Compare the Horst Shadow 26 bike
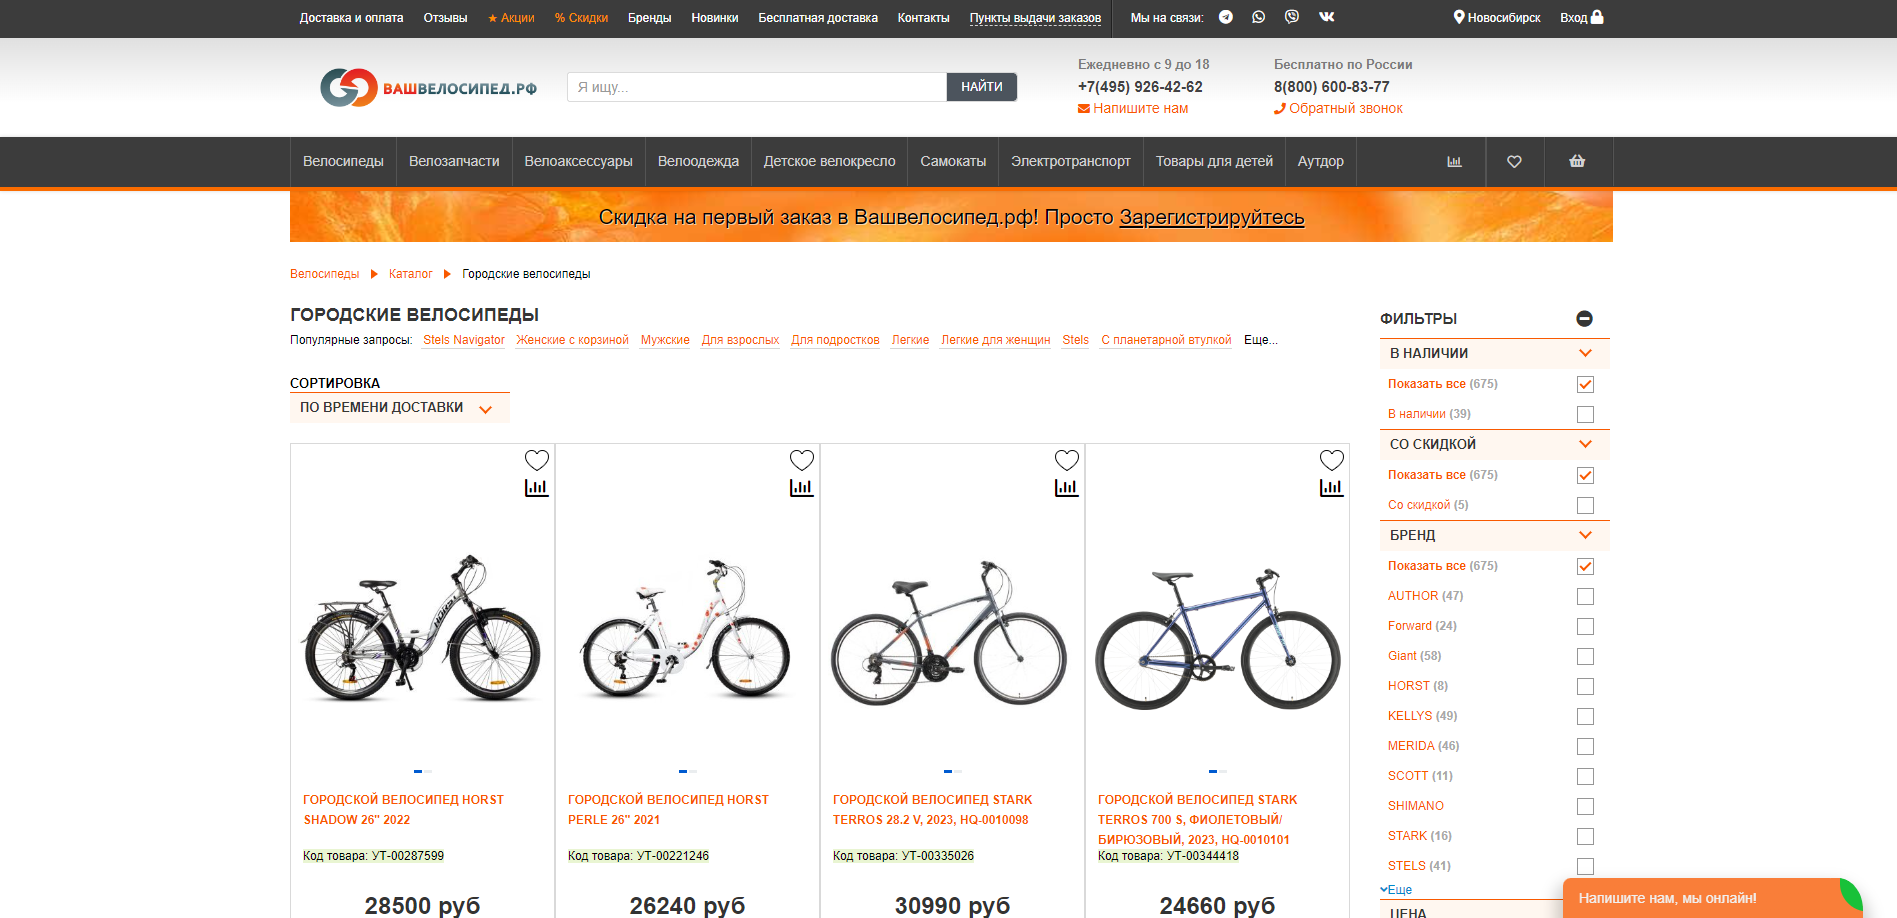Viewport: 1897px width, 918px height. (537, 488)
